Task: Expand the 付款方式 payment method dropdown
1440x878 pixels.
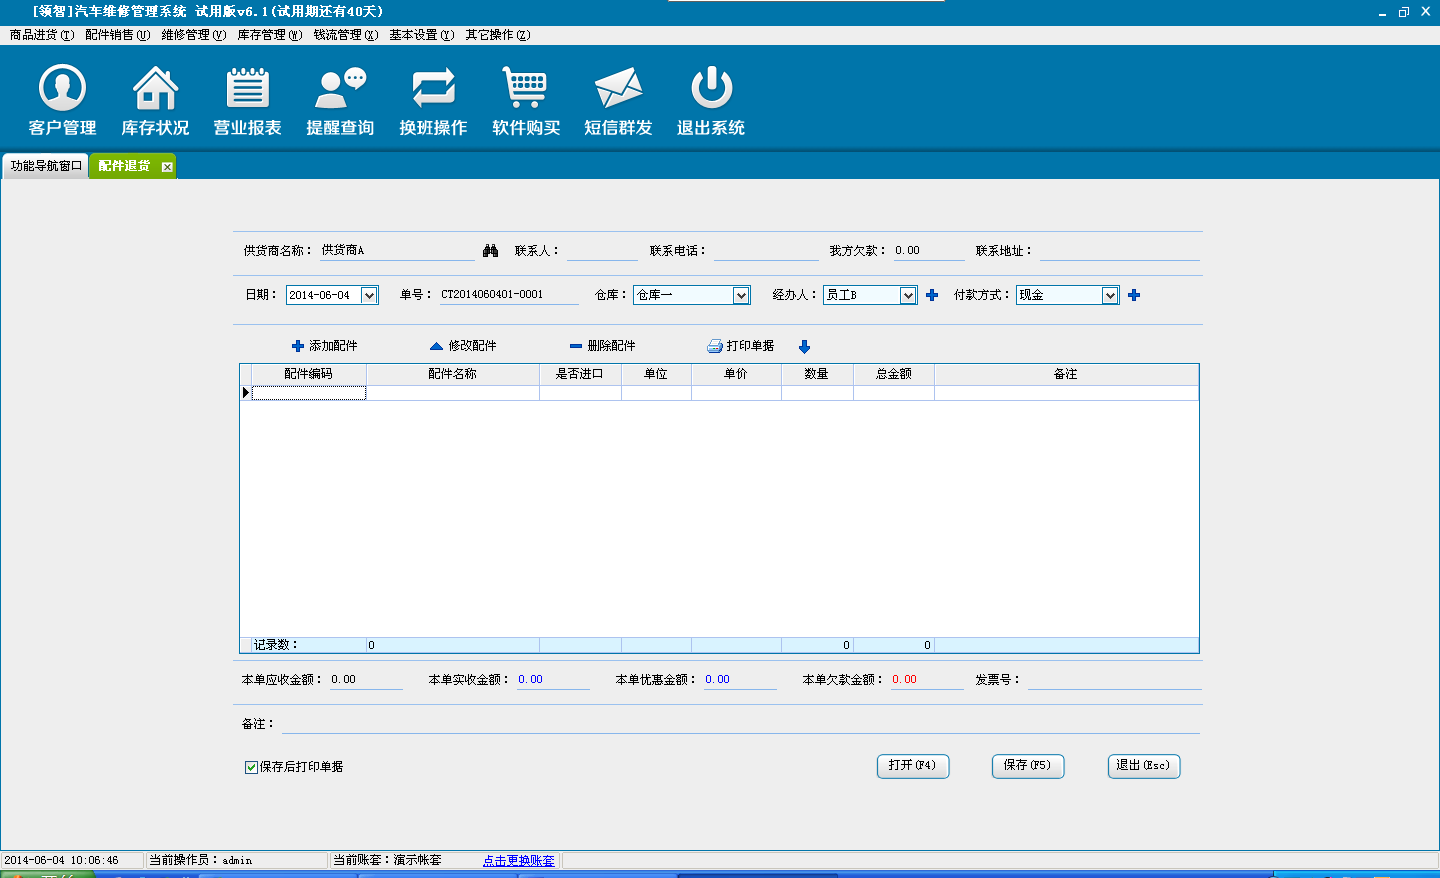Action: (1110, 295)
